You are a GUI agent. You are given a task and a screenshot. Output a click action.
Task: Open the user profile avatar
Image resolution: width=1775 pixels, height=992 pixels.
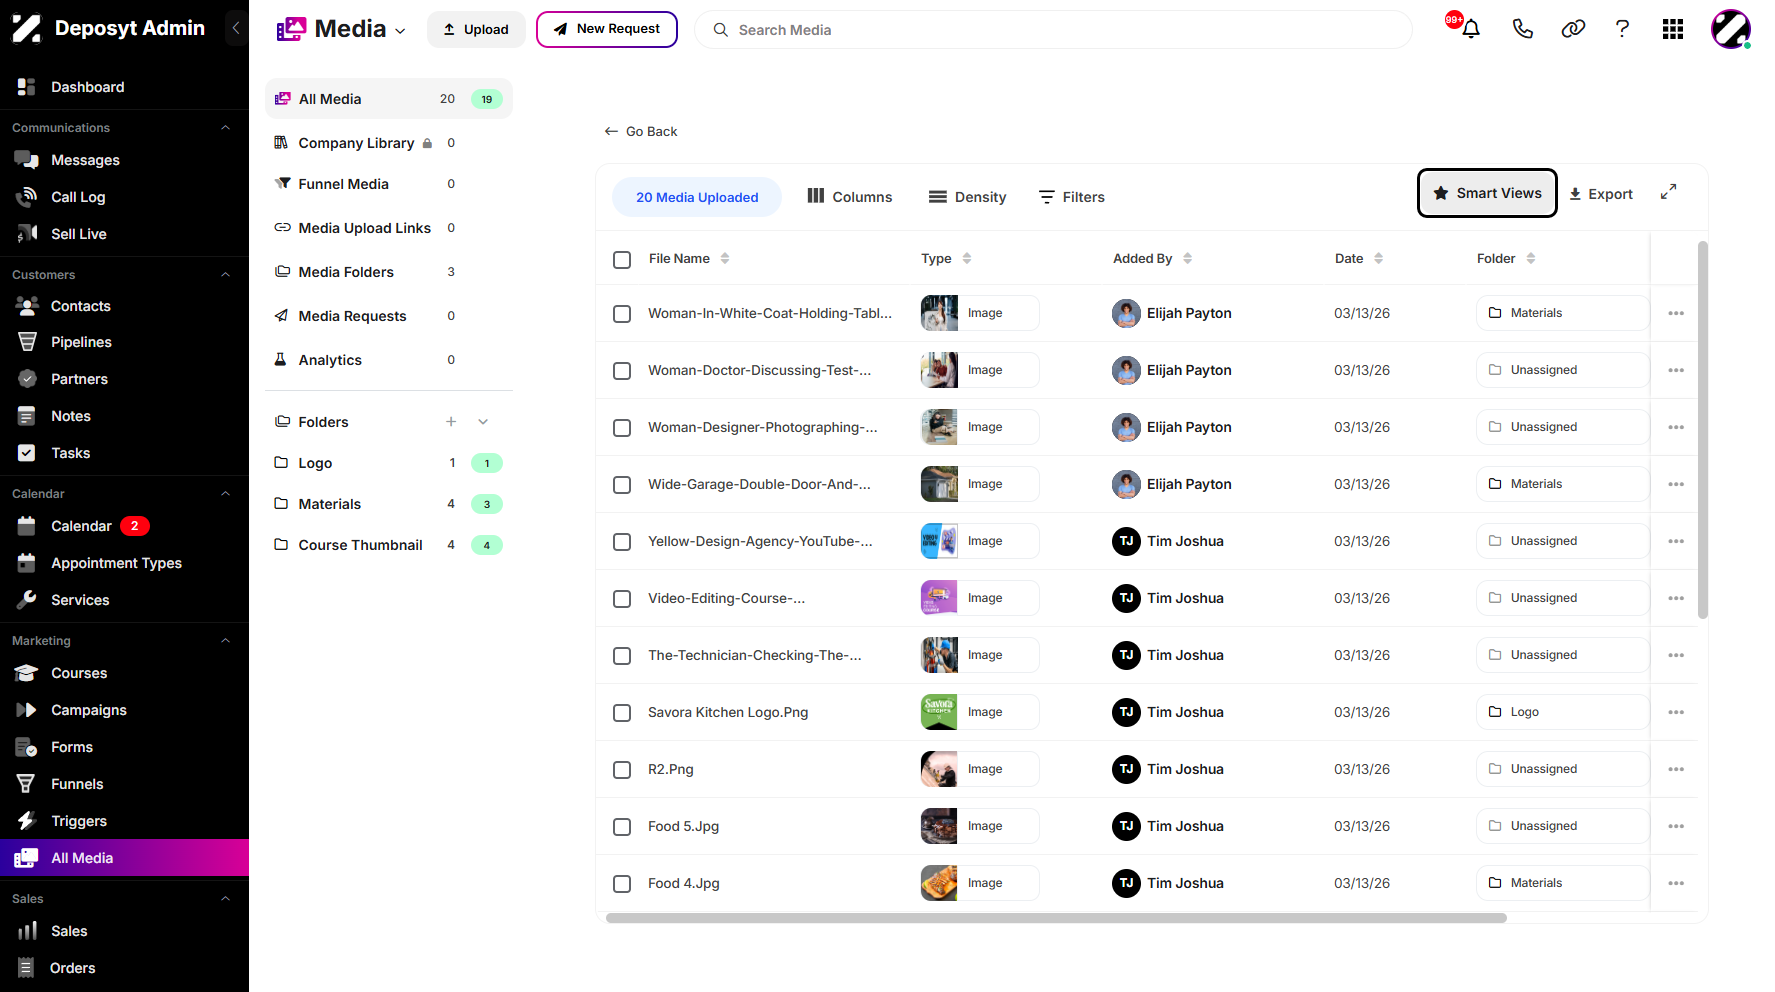[1731, 29]
